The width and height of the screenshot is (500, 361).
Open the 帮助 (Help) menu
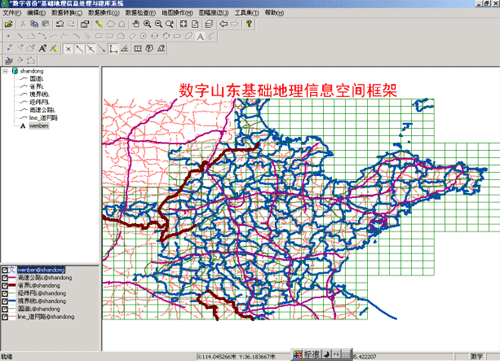tap(274, 13)
